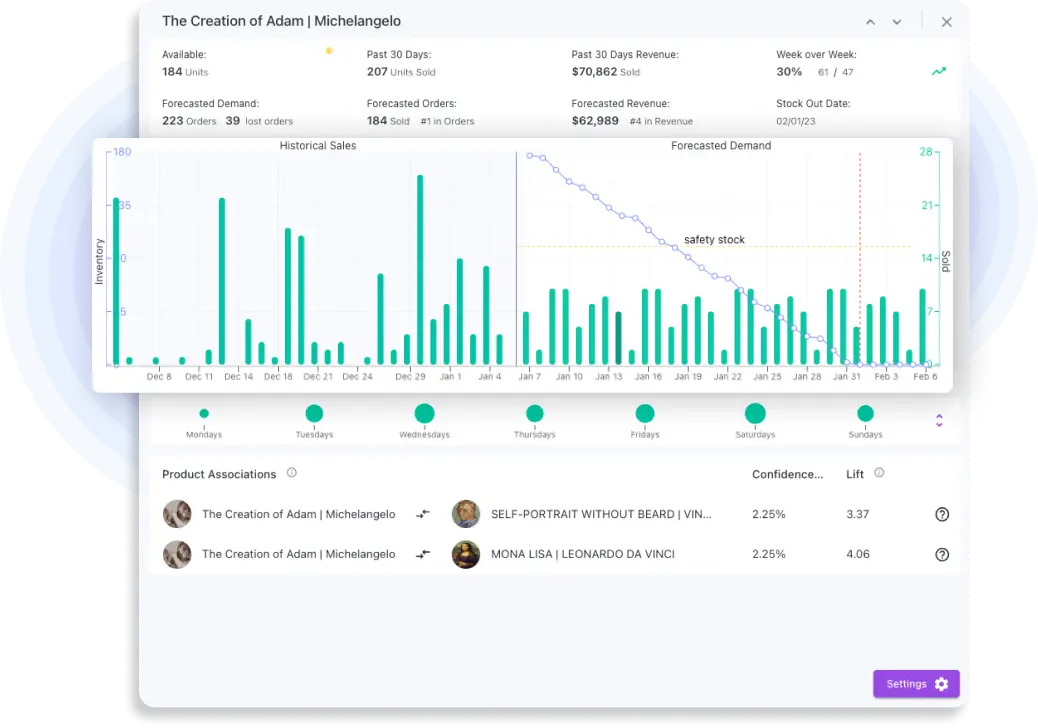The height and width of the screenshot is (728, 1038).
Task: Close the product detail panel
Action: [x=947, y=22]
